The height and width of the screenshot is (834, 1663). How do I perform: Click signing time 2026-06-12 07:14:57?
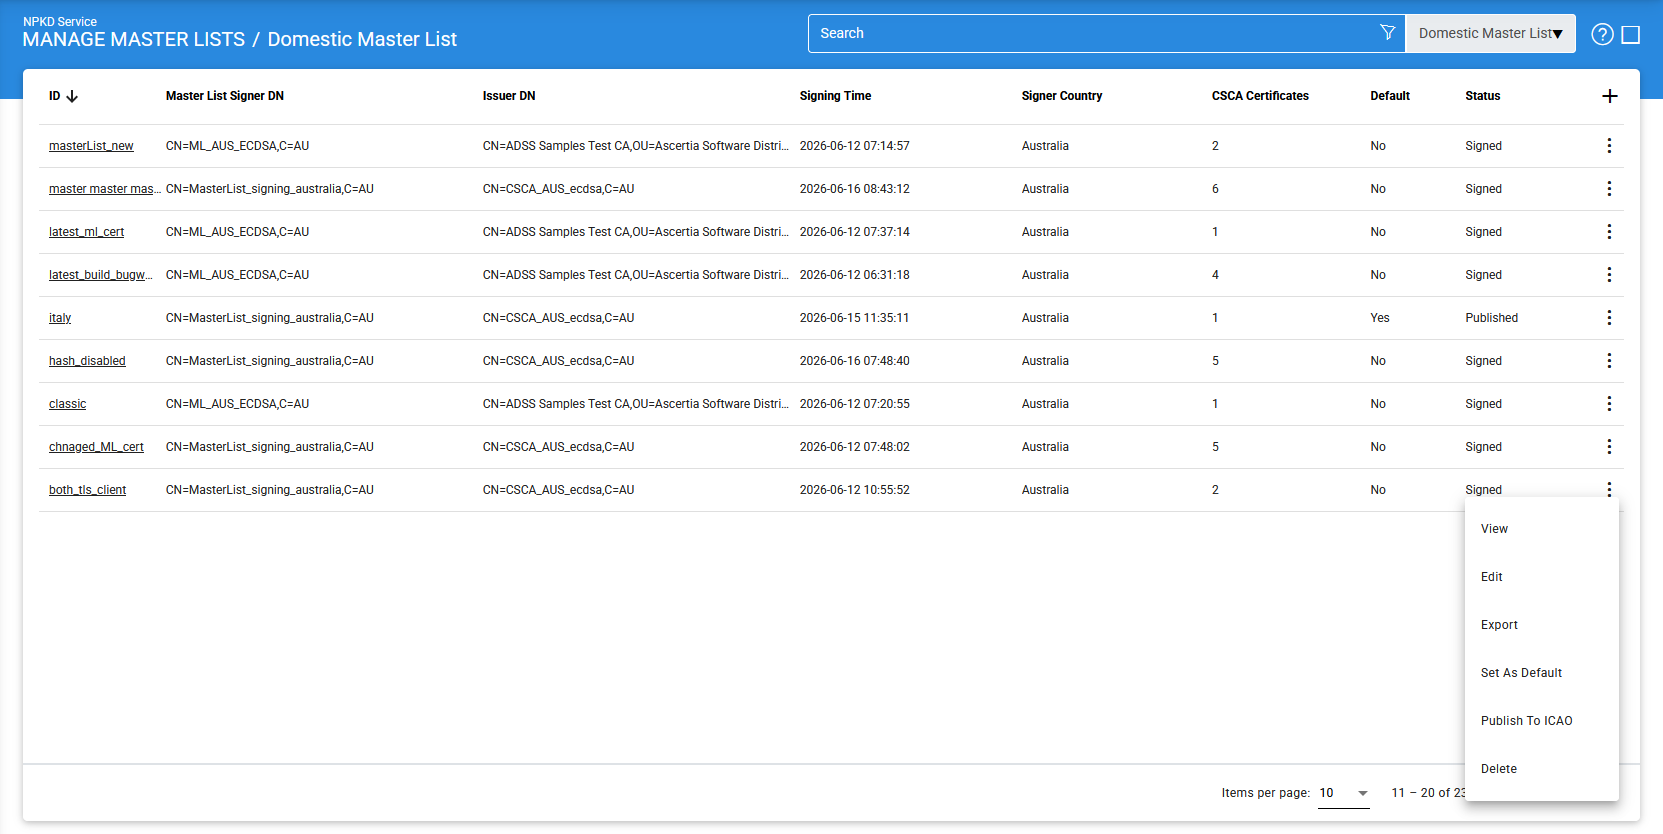(855, 146)
